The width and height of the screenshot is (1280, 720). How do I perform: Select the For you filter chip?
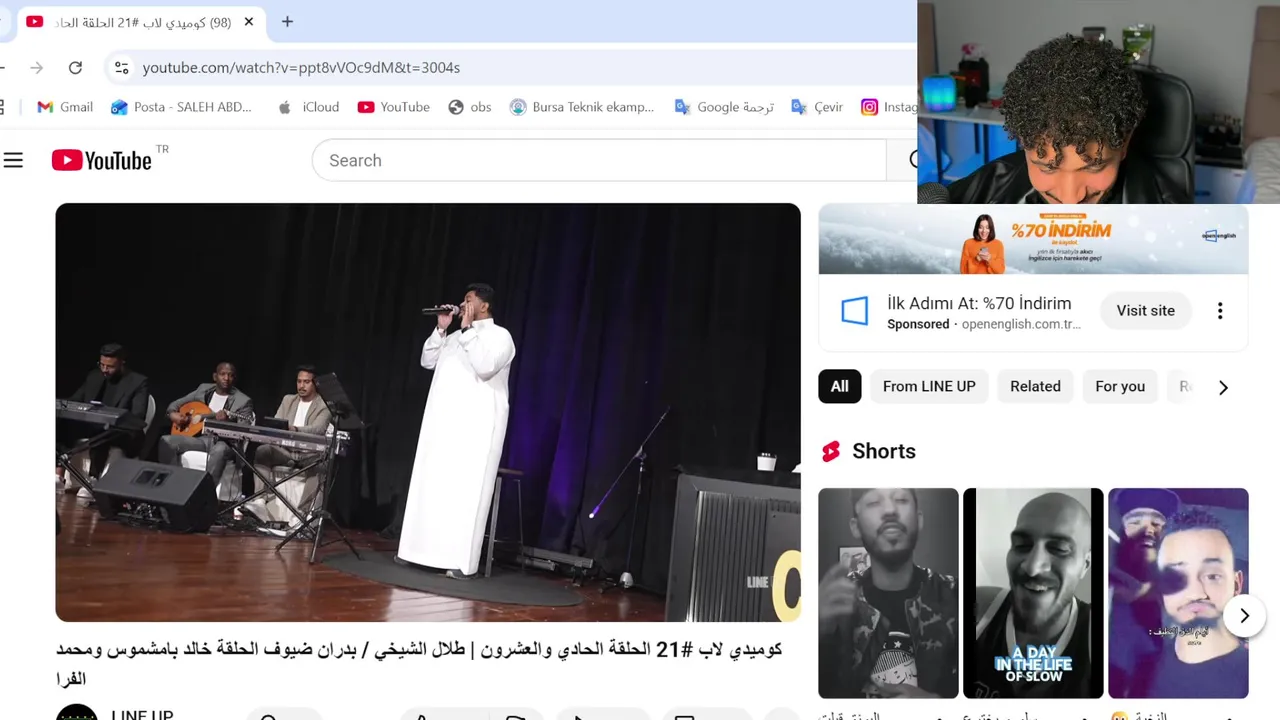(x=1120, y=386)
